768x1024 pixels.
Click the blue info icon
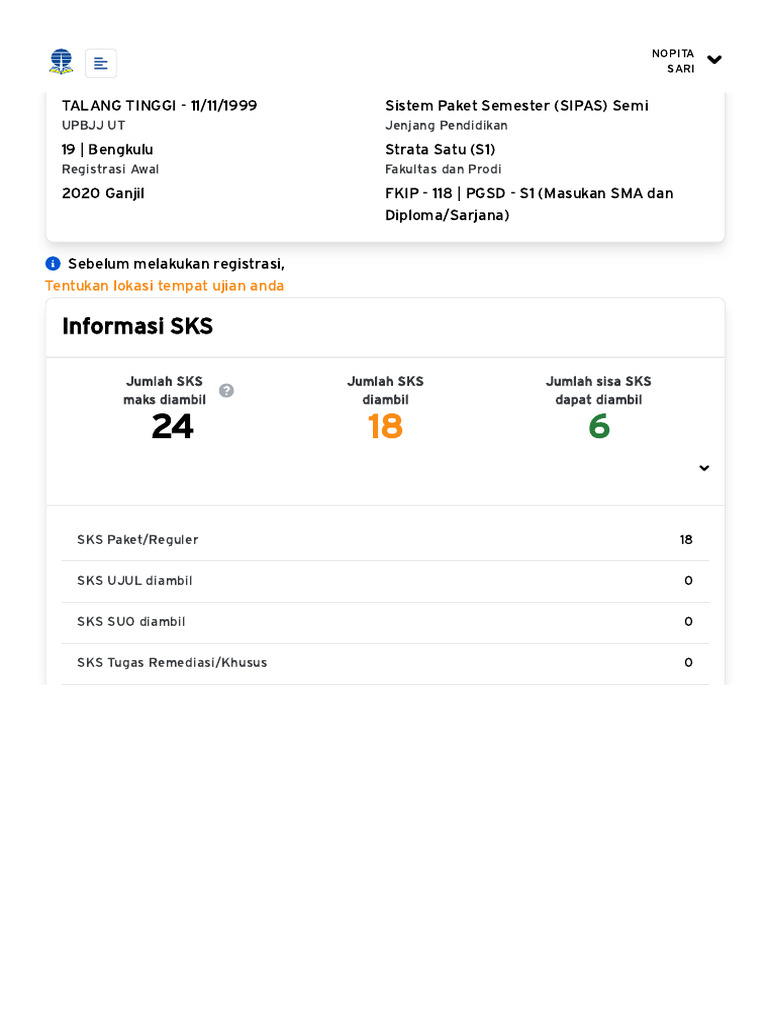[x=53, y=264]
